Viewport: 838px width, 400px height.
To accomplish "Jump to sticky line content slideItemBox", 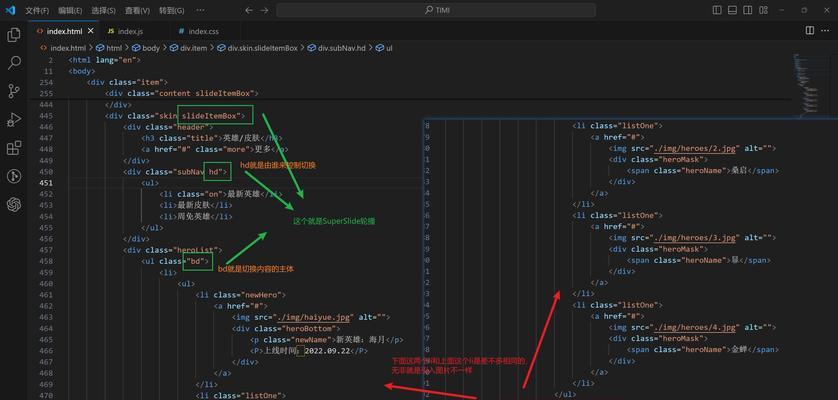I will coord(182,93).
